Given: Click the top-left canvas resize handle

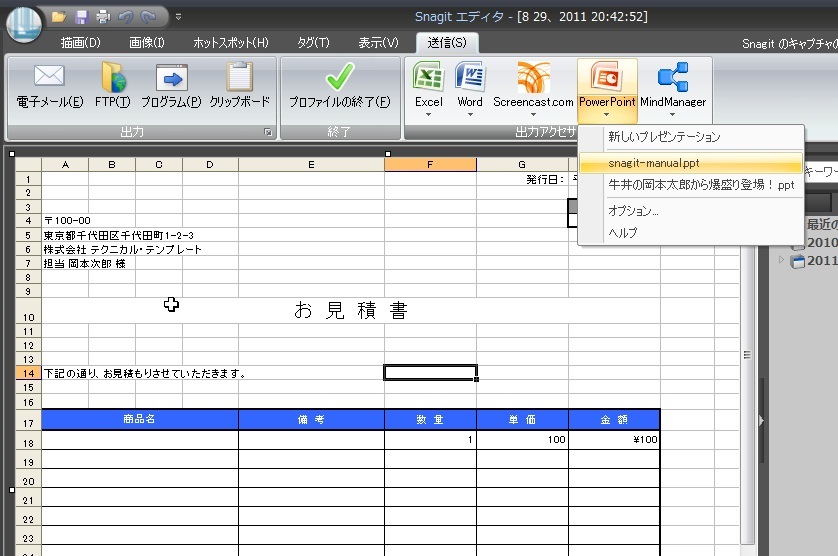Looking at the screenshot, I should [x=12, y=154].
